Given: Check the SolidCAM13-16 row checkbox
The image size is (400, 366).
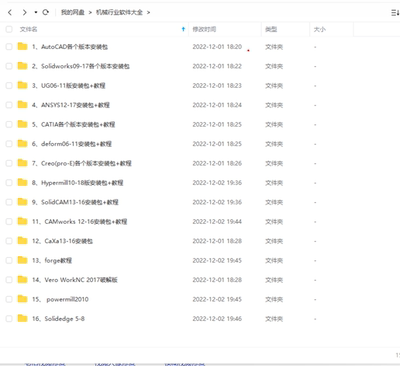Looking at the screenshot, I should (x=9, y=202).
